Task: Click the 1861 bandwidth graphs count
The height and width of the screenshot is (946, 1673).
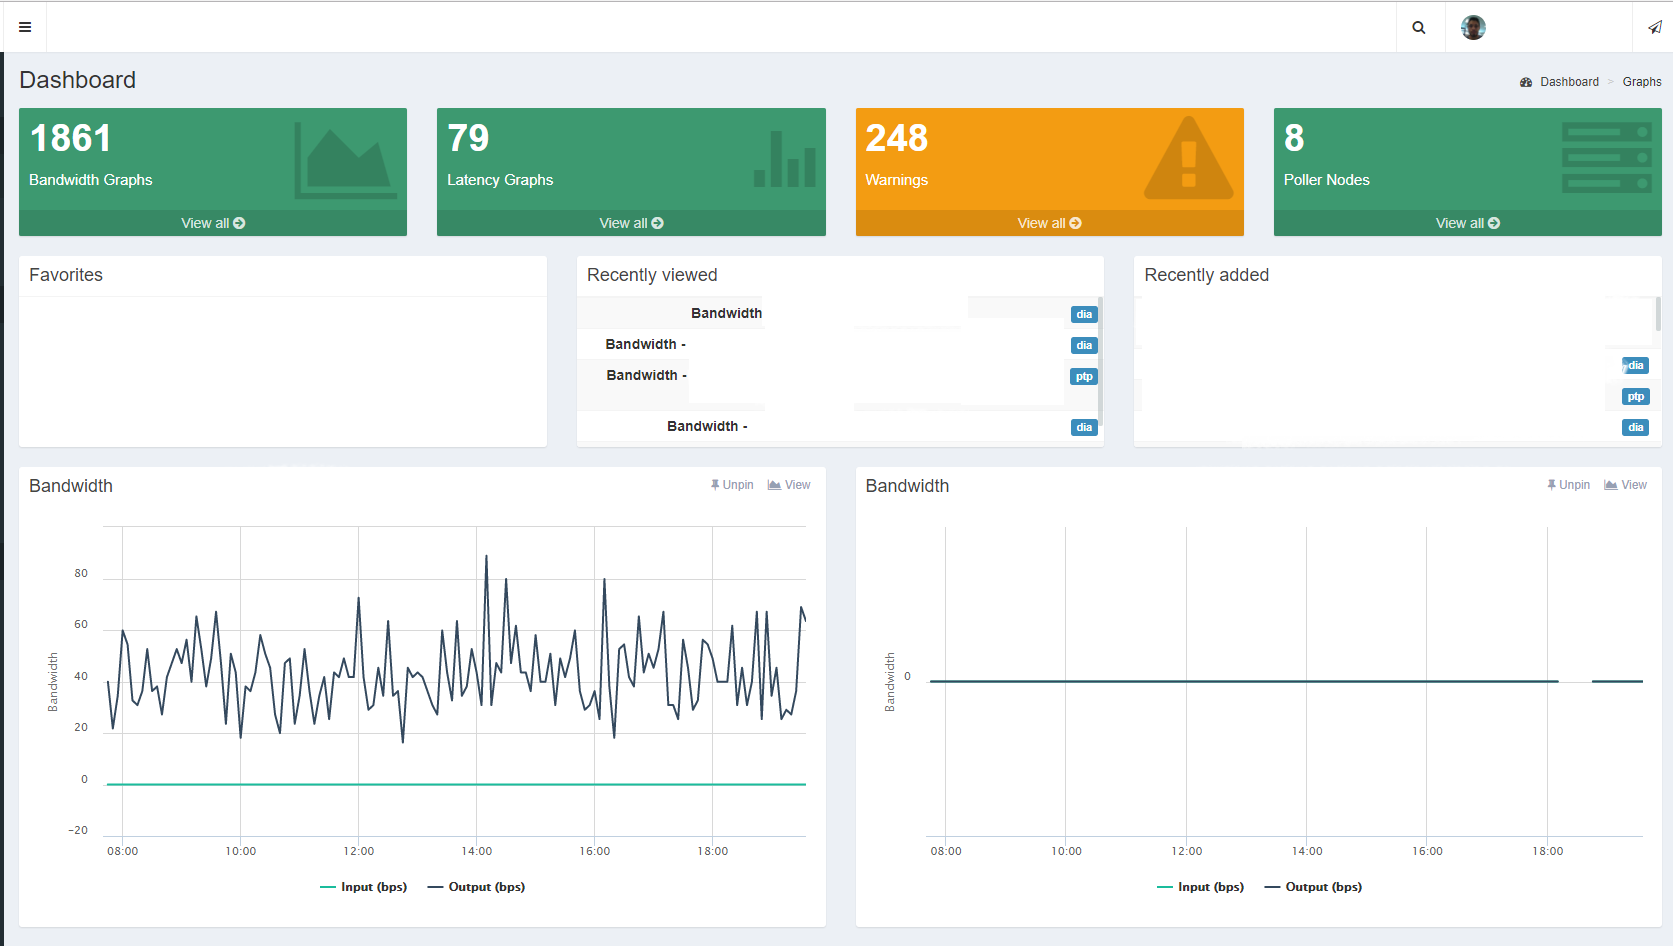Action: pyautogui.click(x=71, y=138)
